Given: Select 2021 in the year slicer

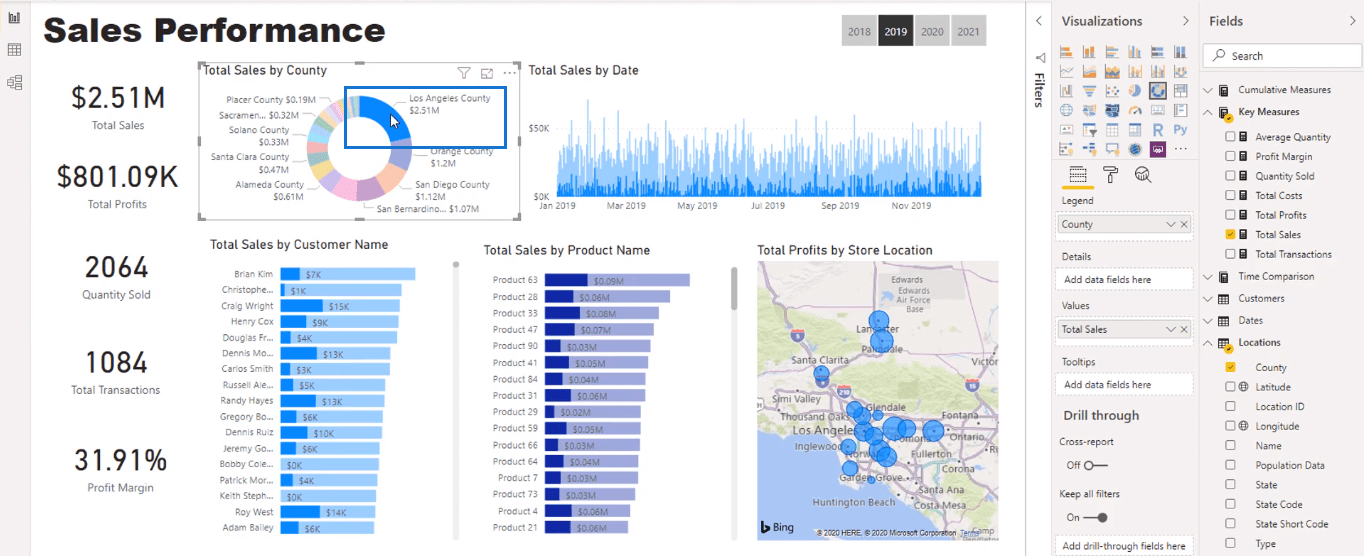Looking at the screenshot, I should tap(968, 32).
